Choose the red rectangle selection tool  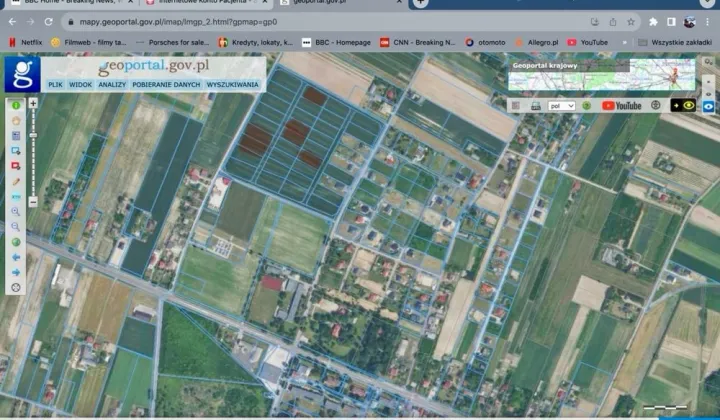pyautogui.click(x=16, y=166)
